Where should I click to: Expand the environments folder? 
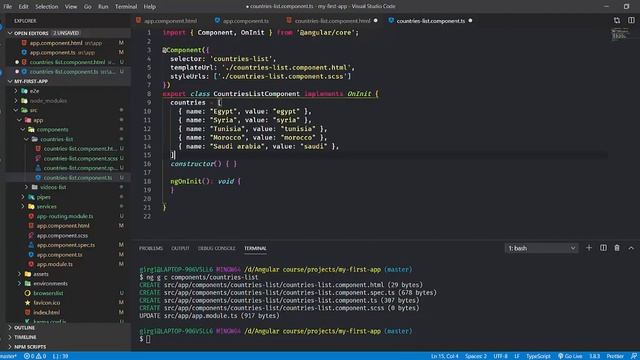(19, 283)
